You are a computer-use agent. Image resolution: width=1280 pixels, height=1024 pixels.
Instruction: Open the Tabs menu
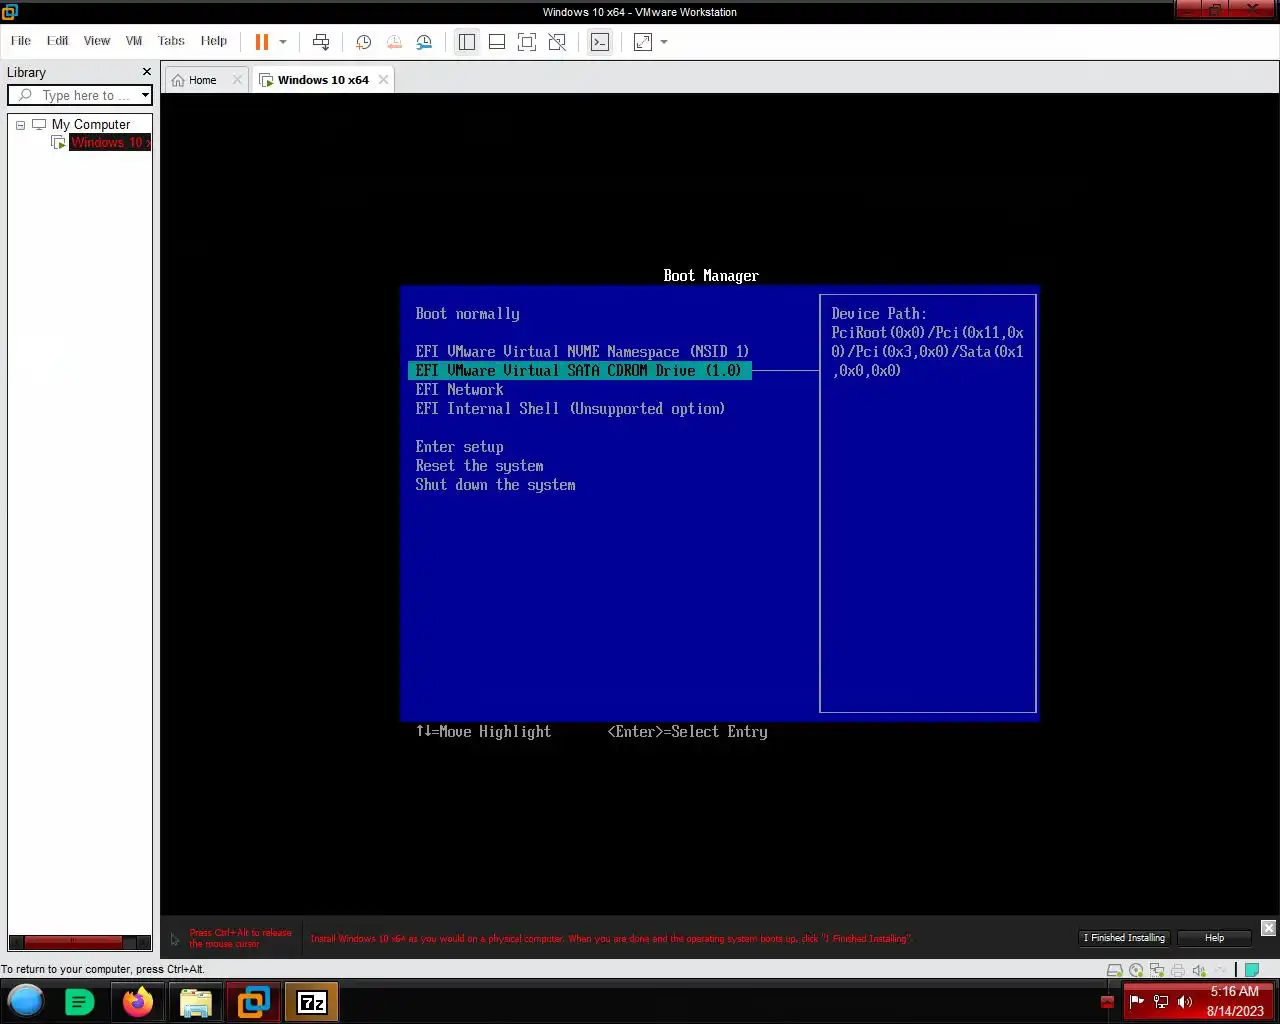(x=171, y=41)
